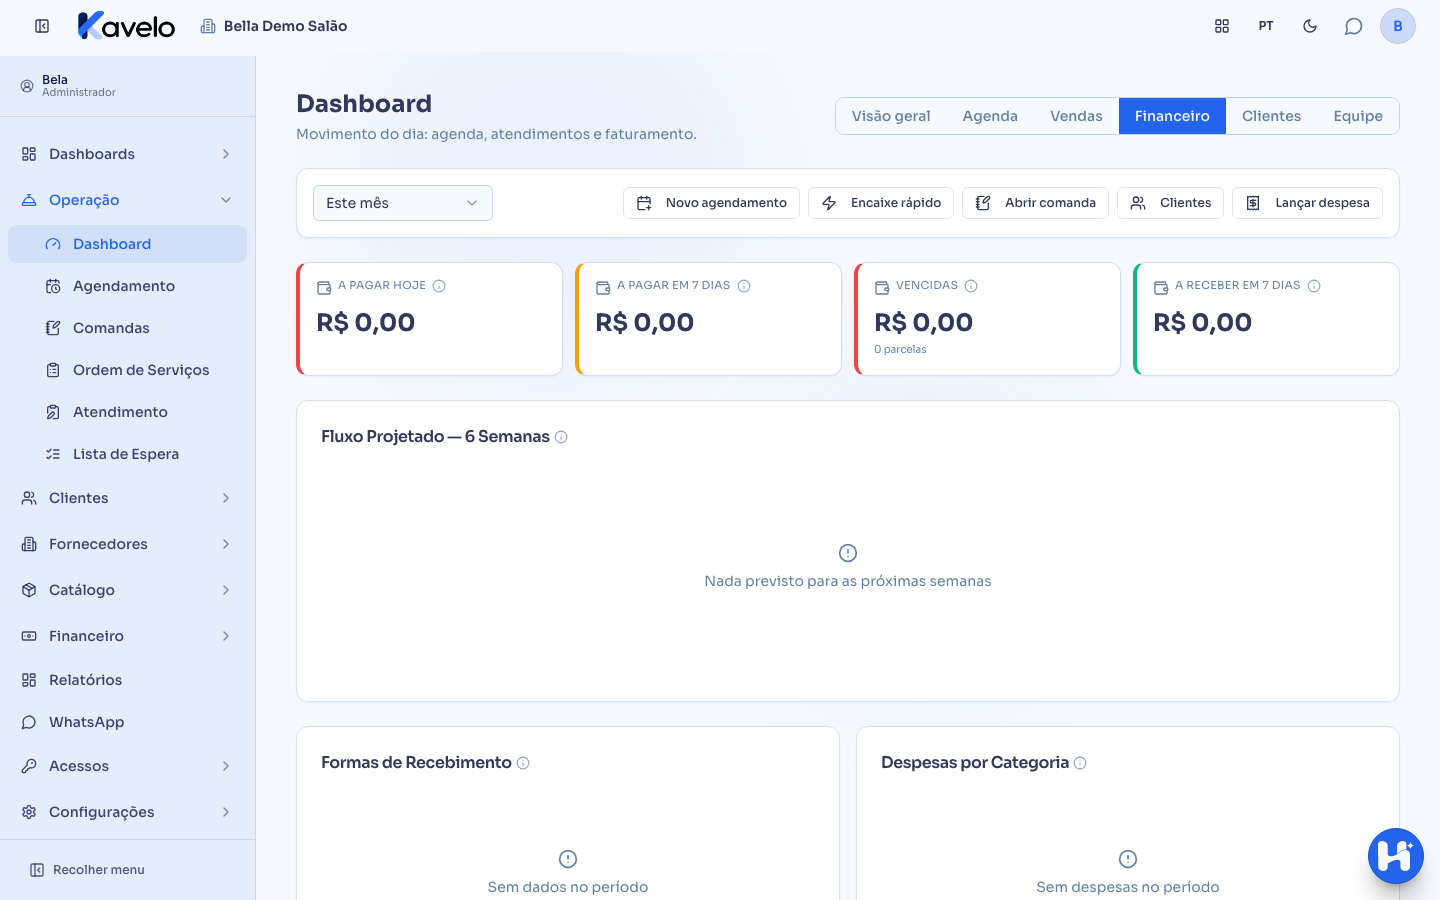This screenshot has width=1440, height=900.
Task: Expand the Dashboards menu section
Action: tap(127, 154)
